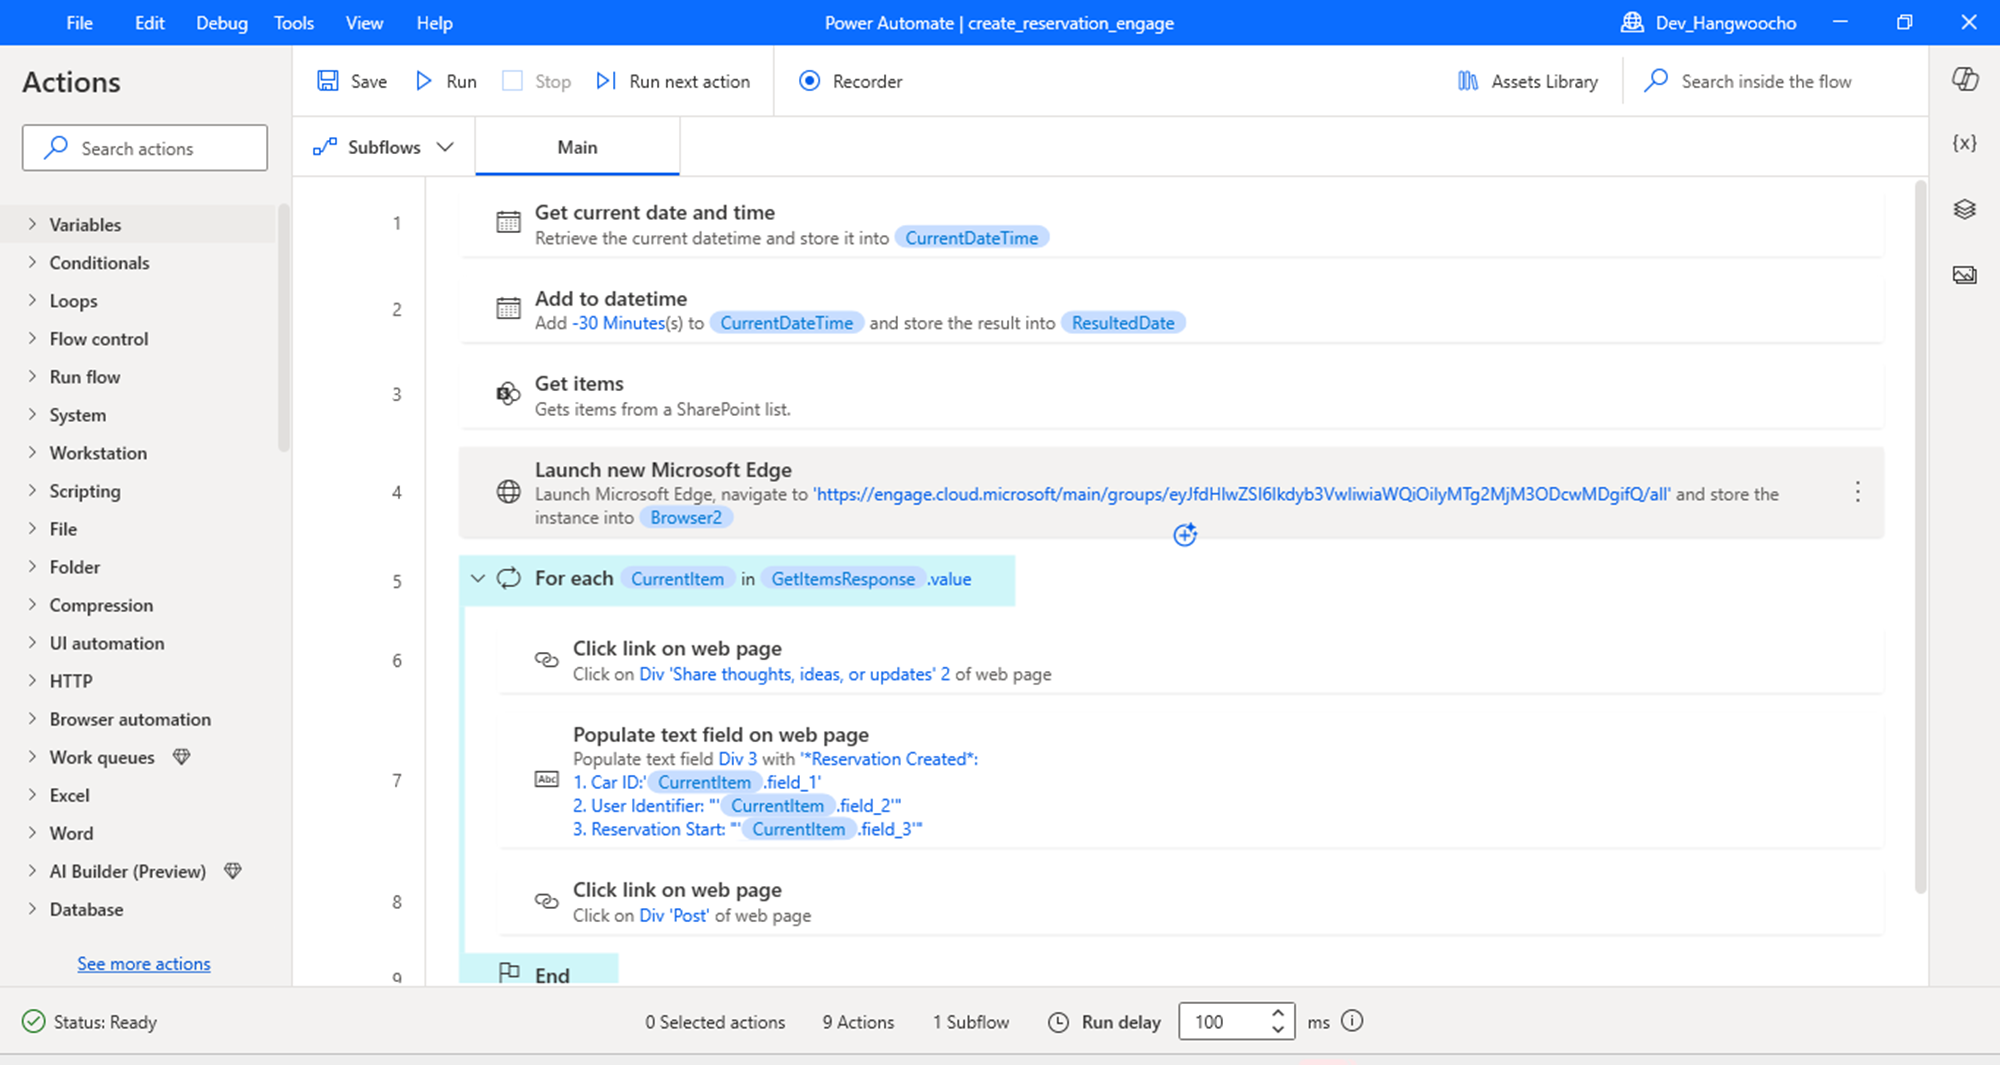Image resolution: width=2000 pixels, height=1065 pixels.
Task: Switch to the Main tab
Action: click(577, 147)
